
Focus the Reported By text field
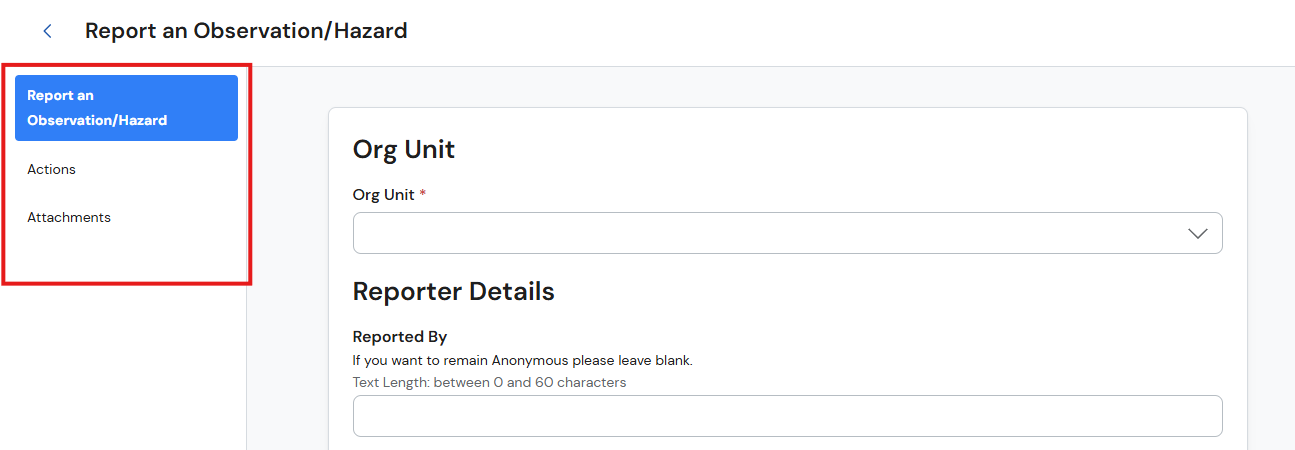787,416
